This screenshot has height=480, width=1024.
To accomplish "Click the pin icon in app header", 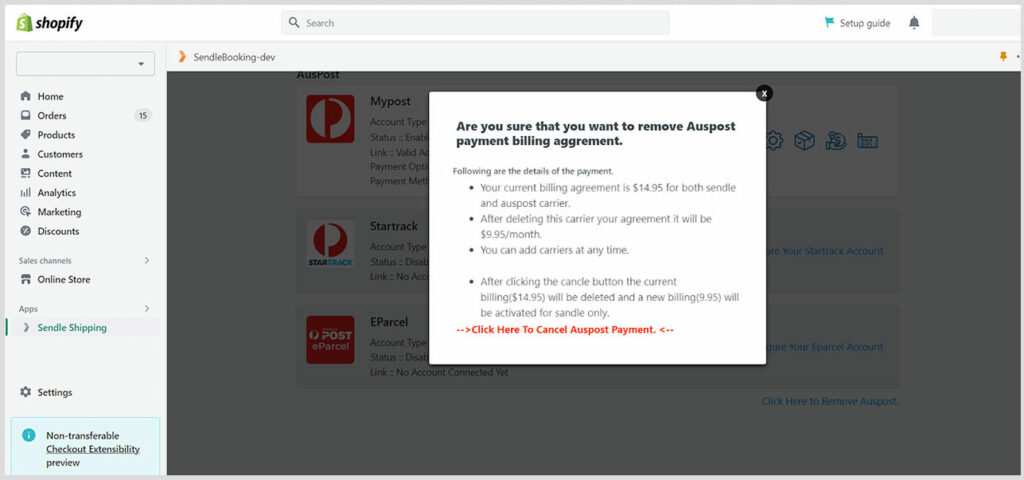I will (x=1003, y=57).
